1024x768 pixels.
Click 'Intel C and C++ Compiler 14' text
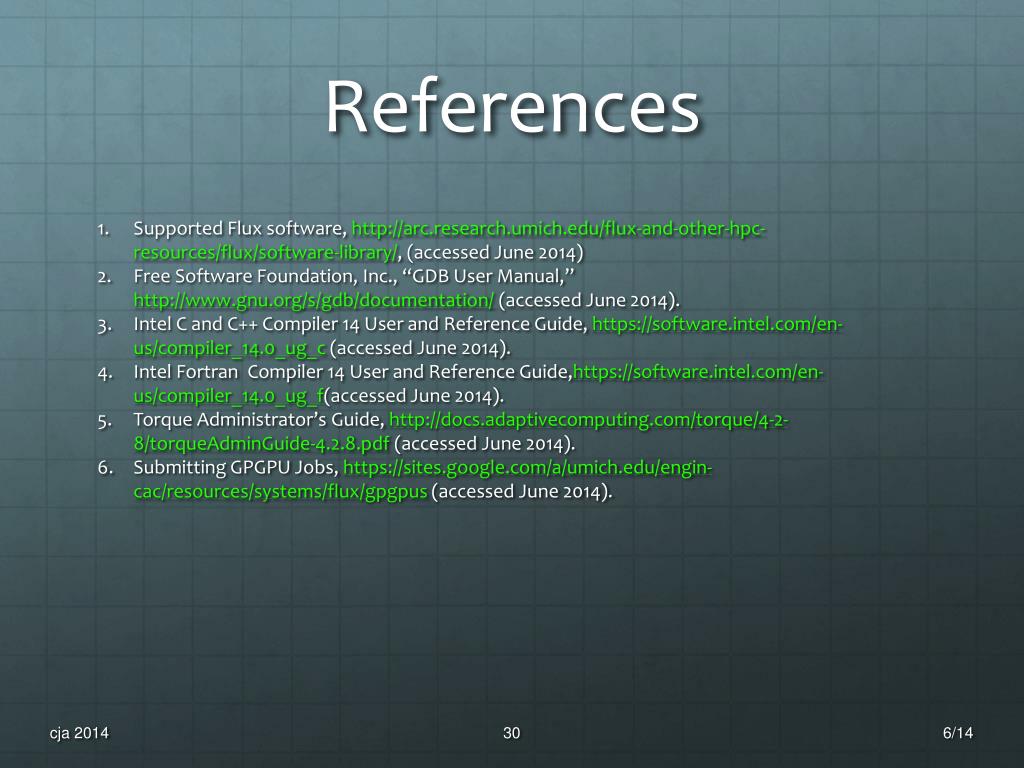246,325
